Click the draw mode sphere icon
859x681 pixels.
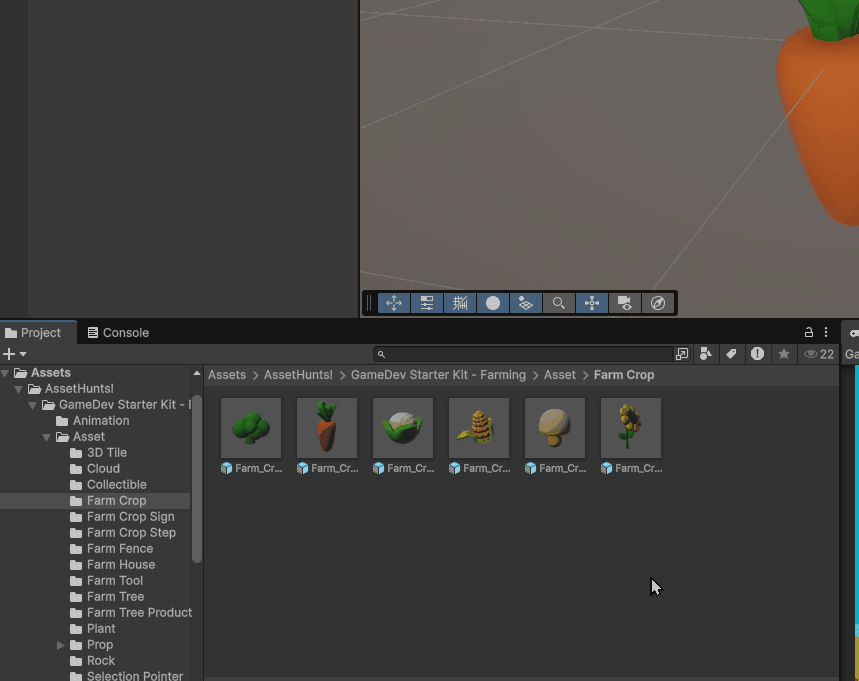point(493,303)
